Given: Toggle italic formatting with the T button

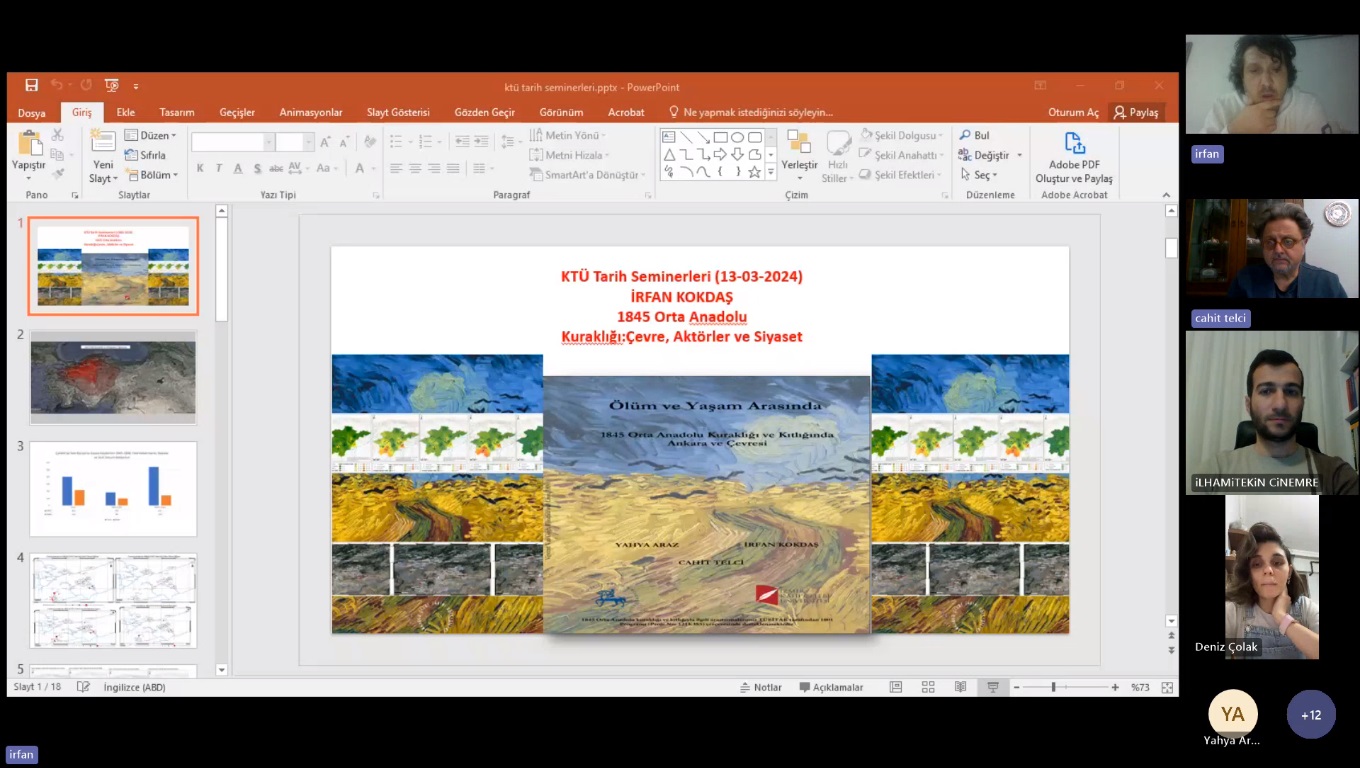Looking at the screenshot, I should [x=219, y=168].
